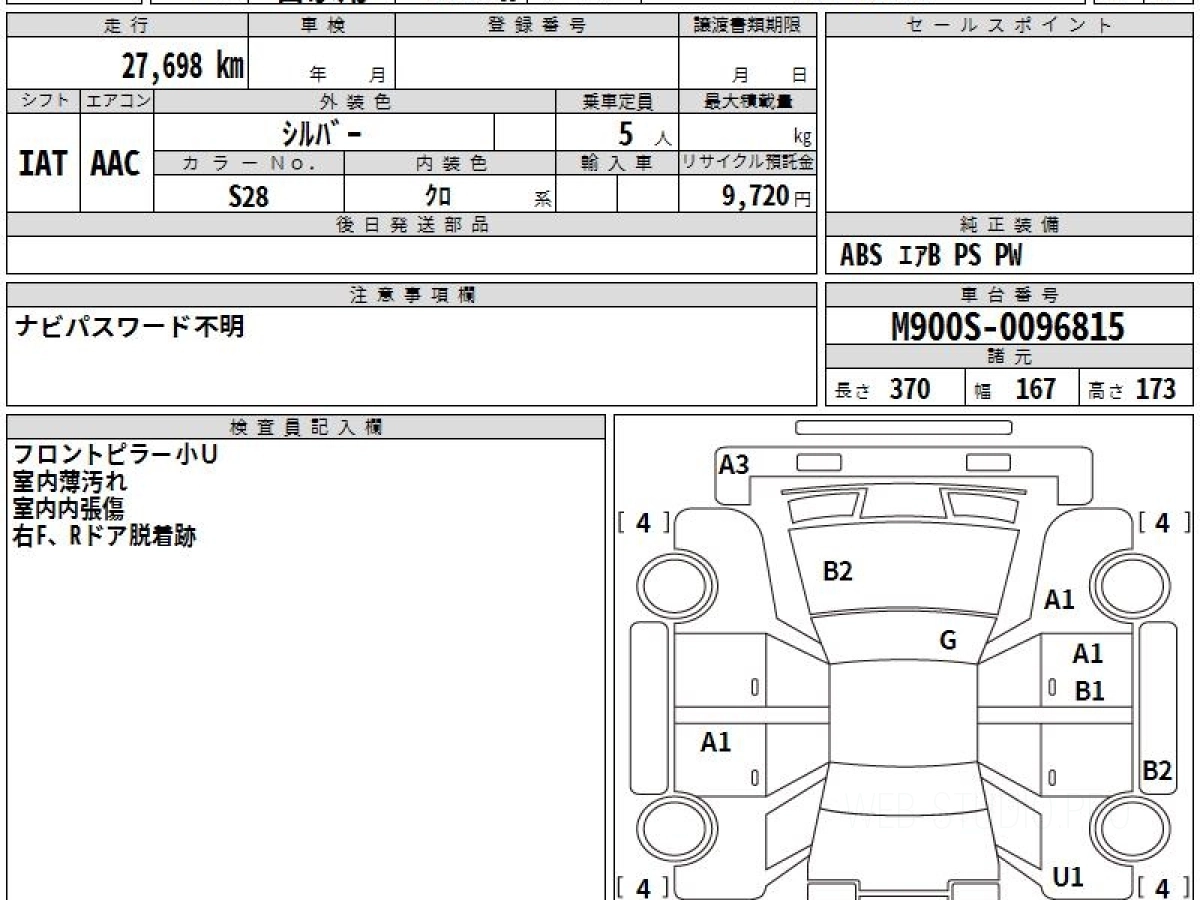Viewport: 1200px width, 900px height.
Task: Select the AAC air conditioner cell
Action: click(x=116, y=163)
